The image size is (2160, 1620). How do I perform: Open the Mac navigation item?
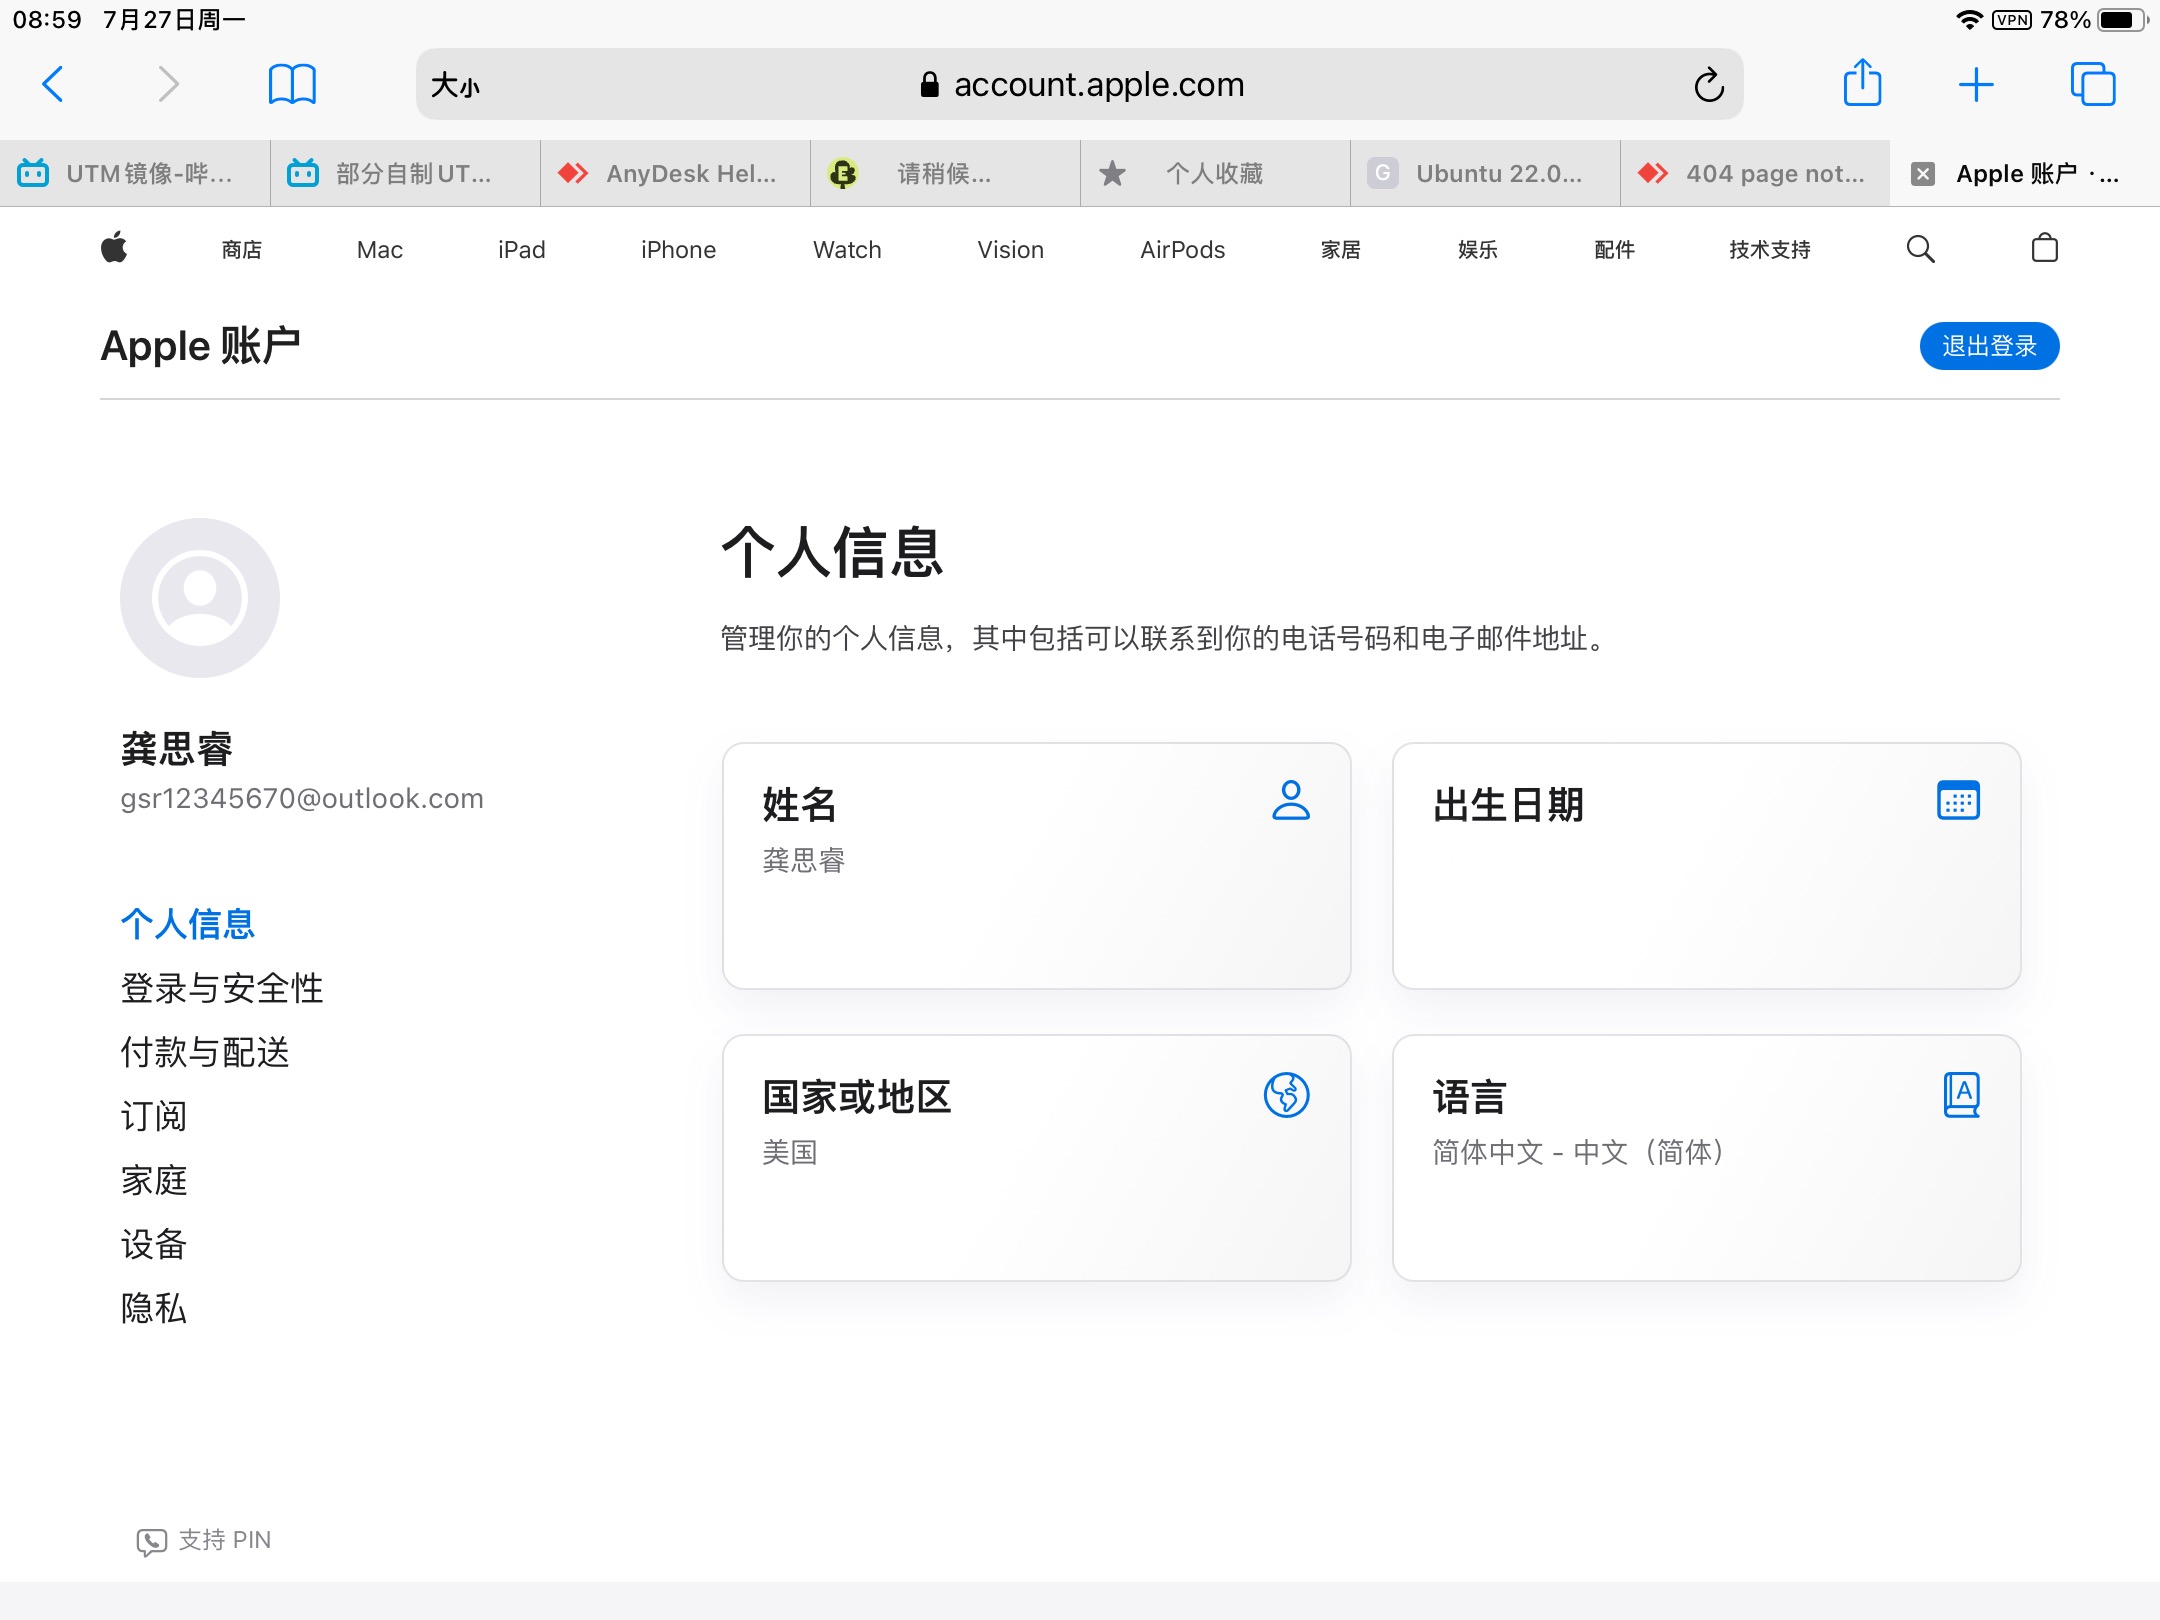coord(380,250)
